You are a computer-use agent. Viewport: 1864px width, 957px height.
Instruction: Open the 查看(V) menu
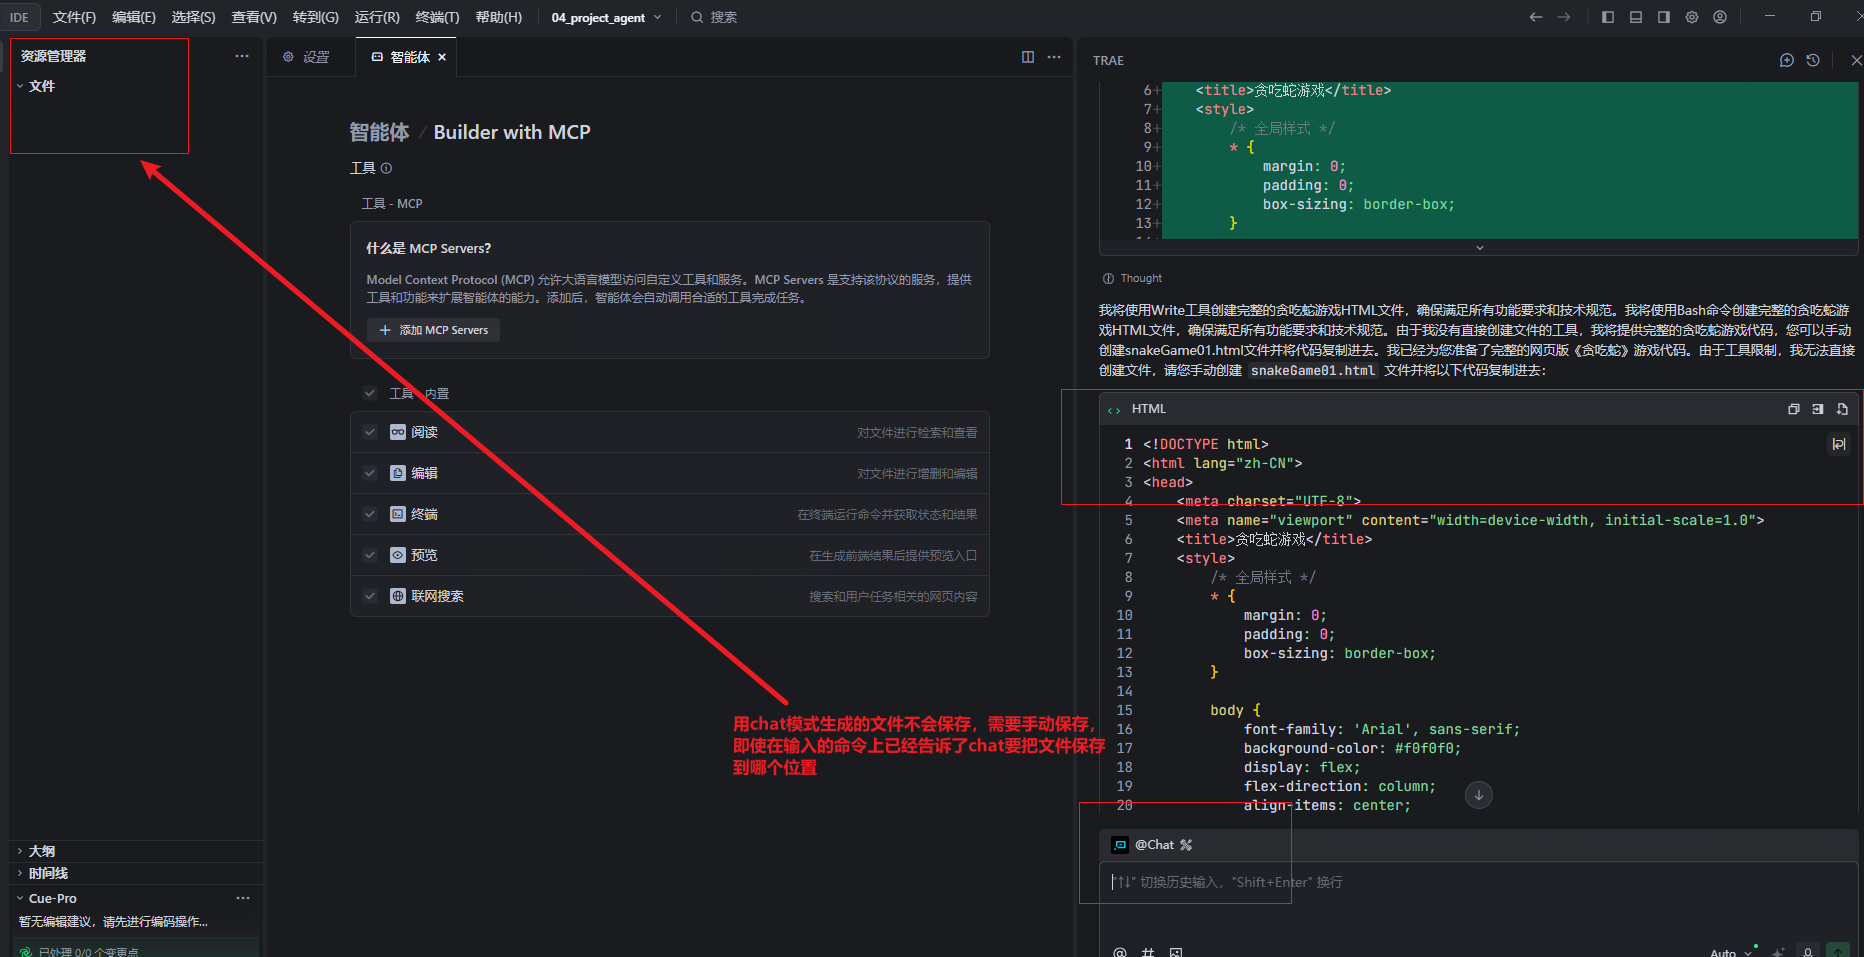254,17
